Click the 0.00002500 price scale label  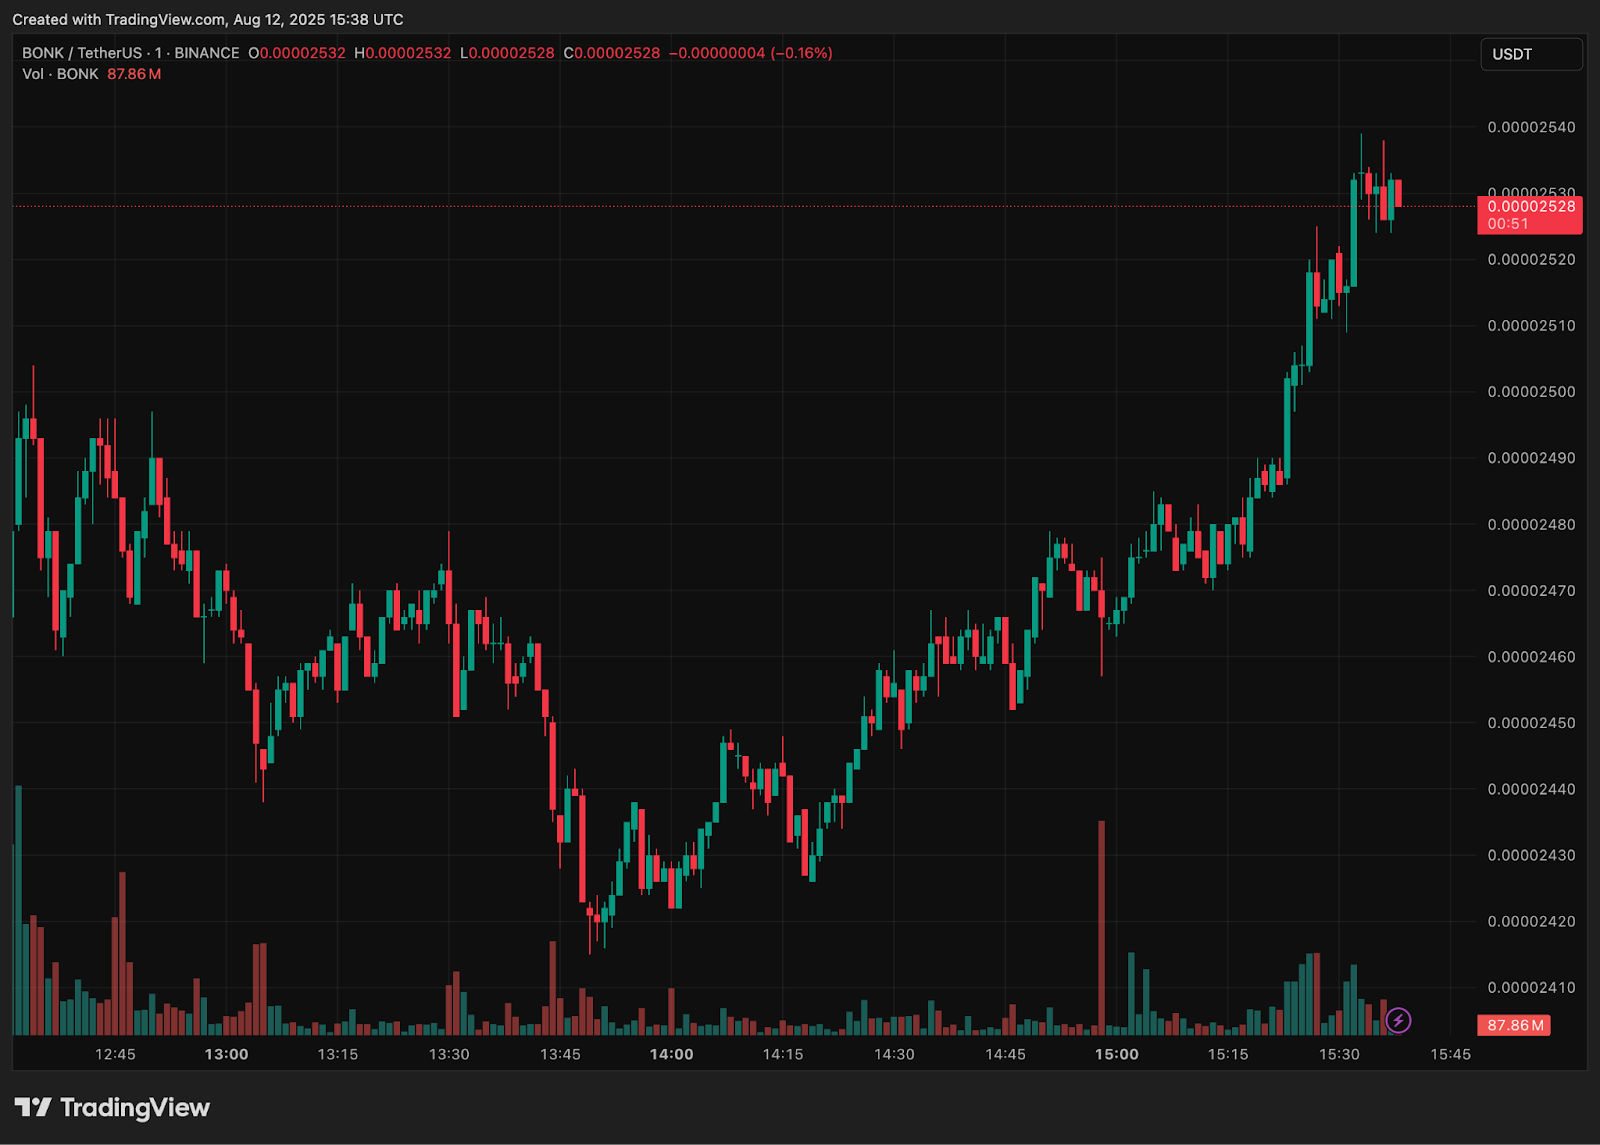coord(1531,392)
